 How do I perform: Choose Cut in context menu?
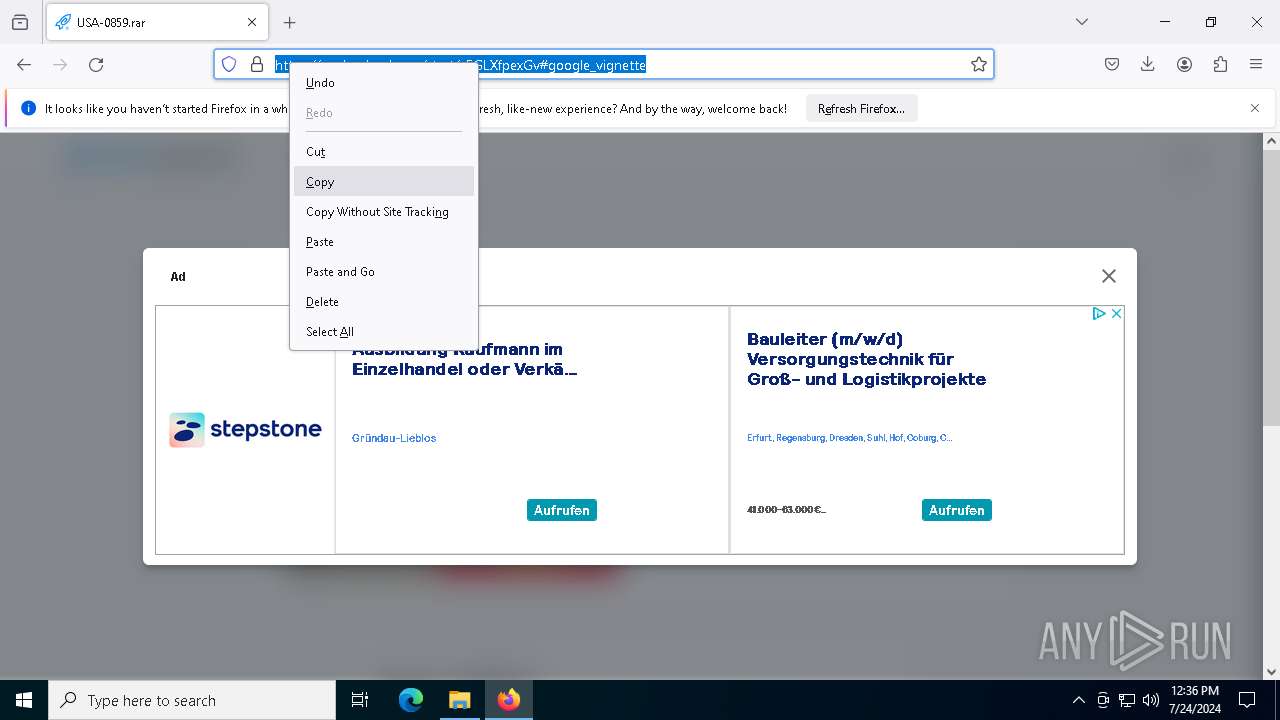click(x=384, y=152)
